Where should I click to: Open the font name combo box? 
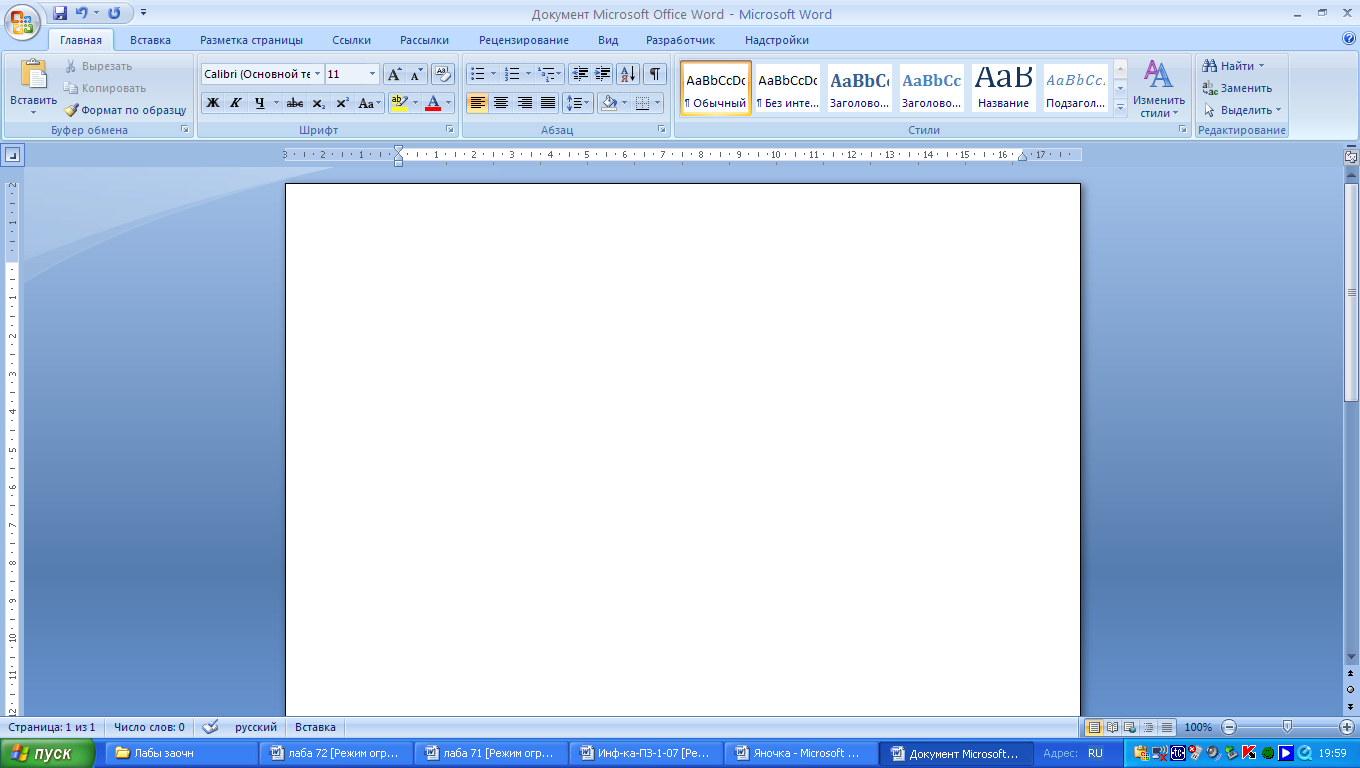[263, 74]
